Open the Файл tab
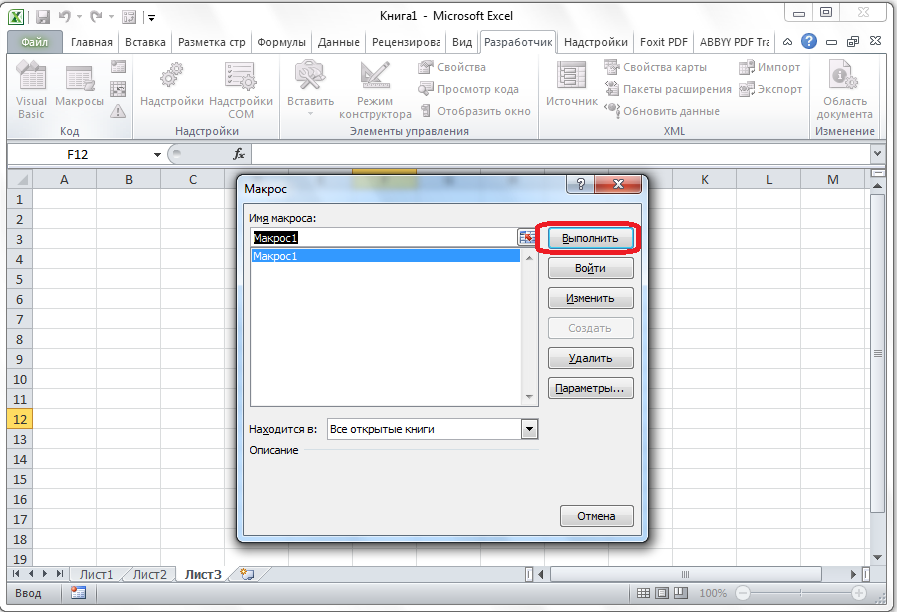Image resolution: width=897 pixels, height=612 pixels. tap(34, 42)
